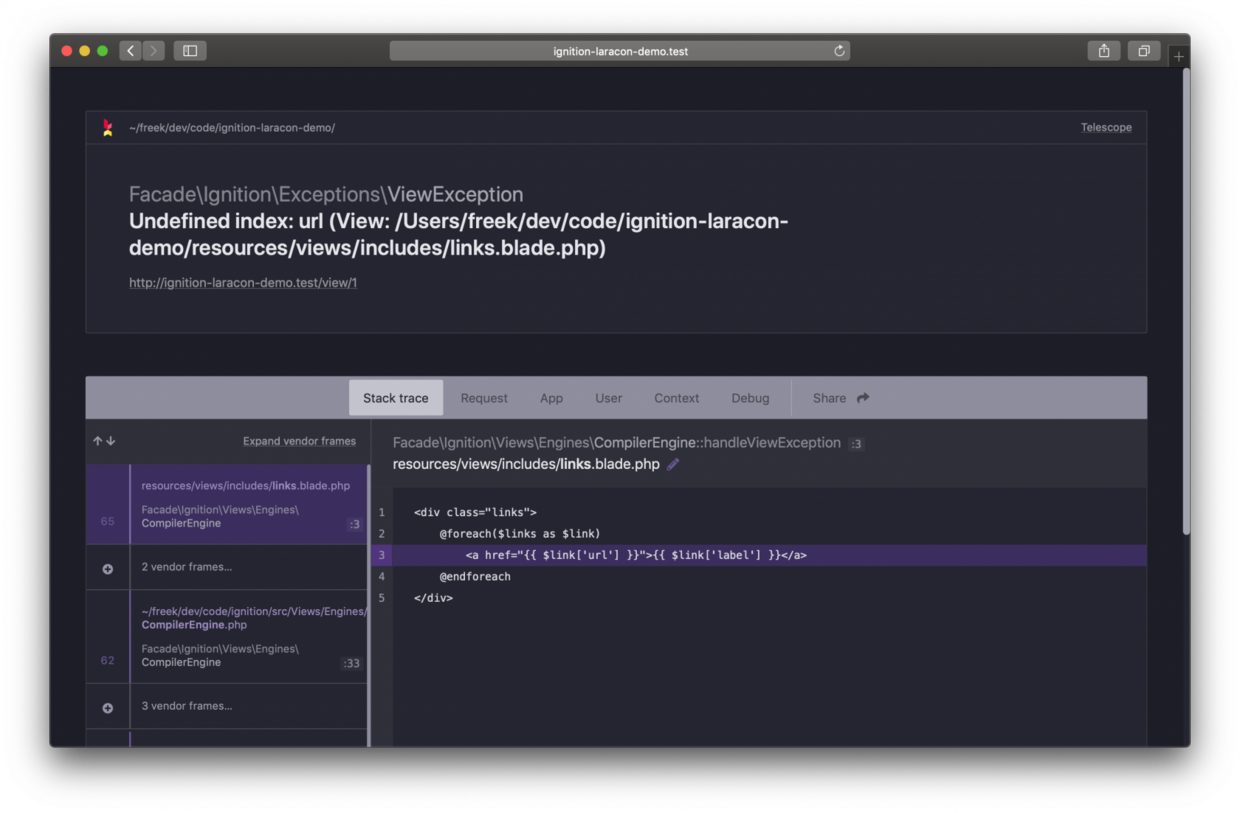
Task: Switch to the Request tab
Action: [x=484, y=398]
